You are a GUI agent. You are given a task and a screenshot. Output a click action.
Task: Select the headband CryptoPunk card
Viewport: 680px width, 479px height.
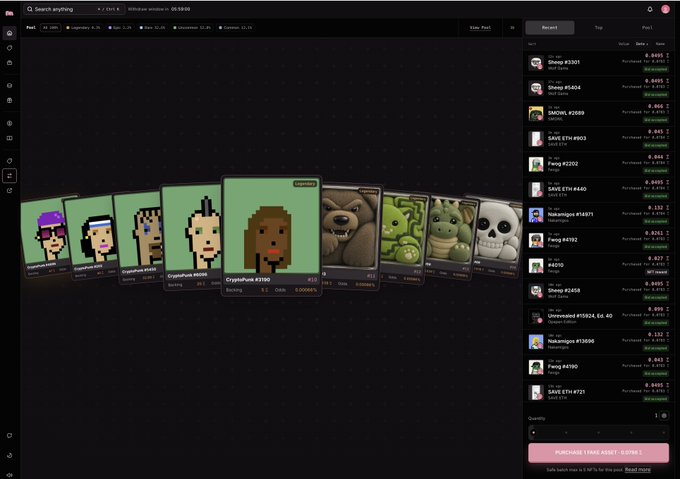coord(92,236)
